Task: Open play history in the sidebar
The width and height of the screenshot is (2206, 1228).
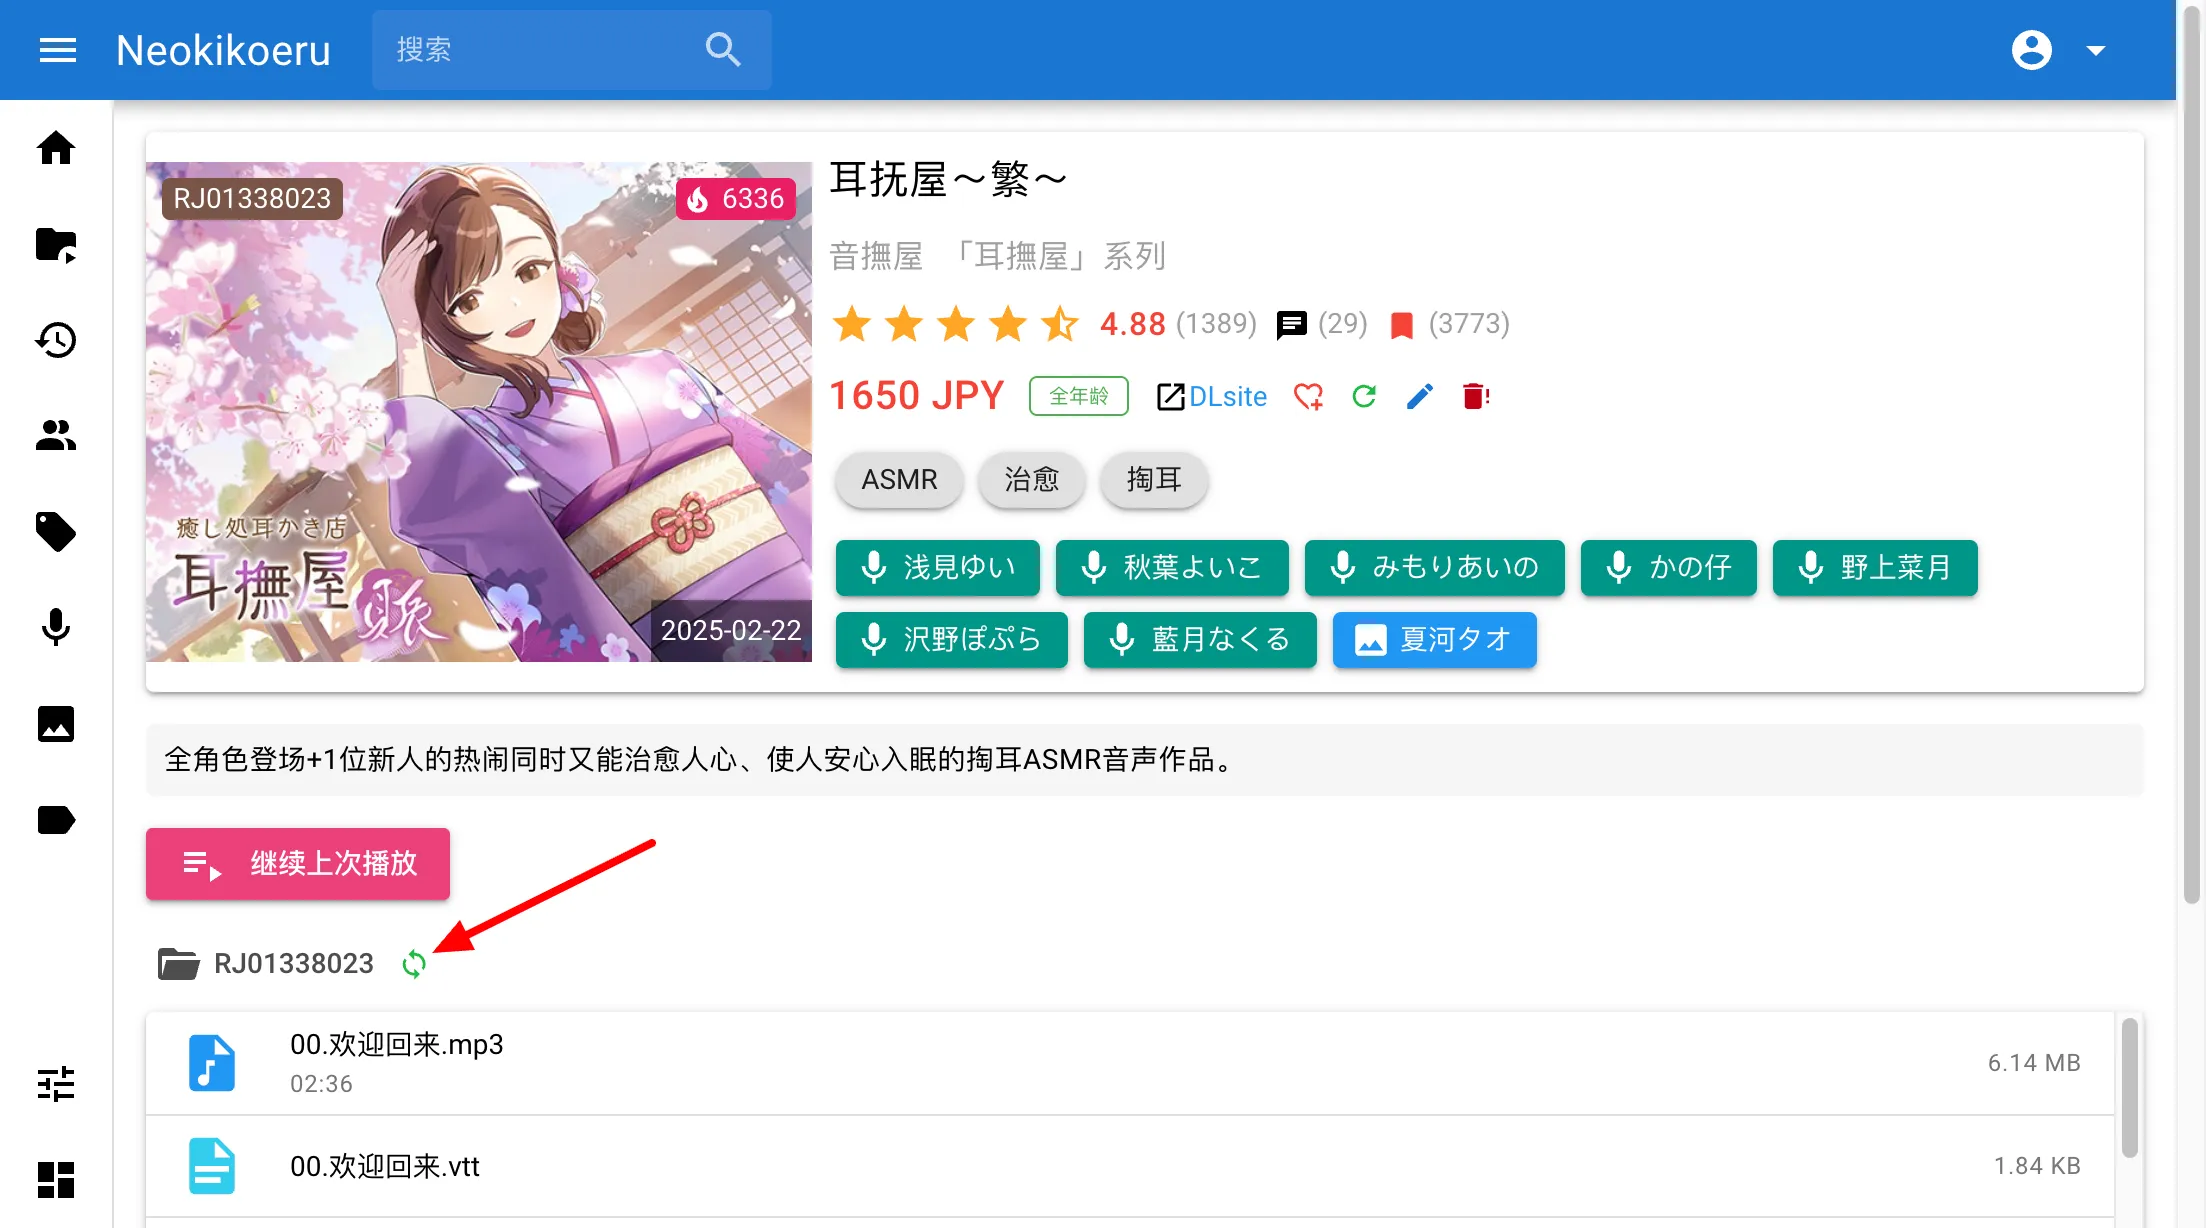Action: [x=56, y=340]
